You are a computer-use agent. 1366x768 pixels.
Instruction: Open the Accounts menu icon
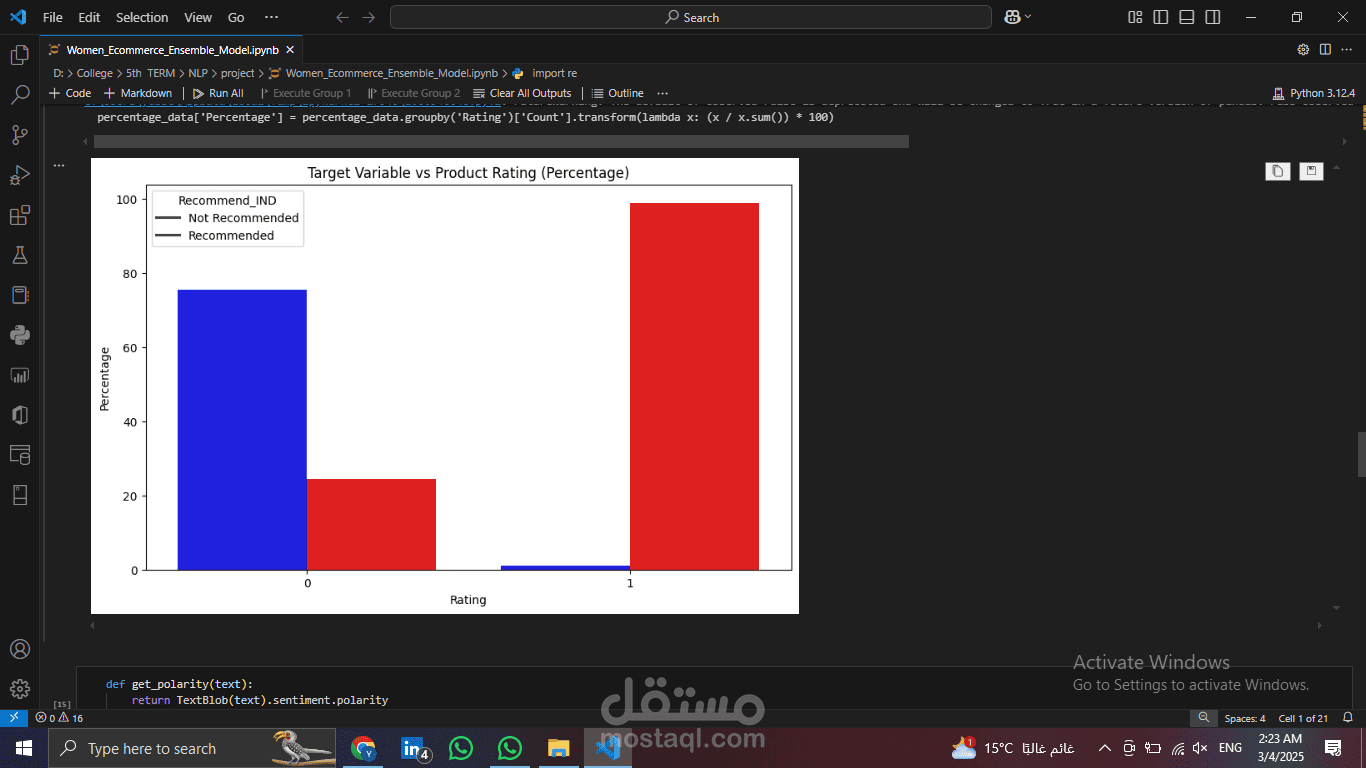pos(19,649)
